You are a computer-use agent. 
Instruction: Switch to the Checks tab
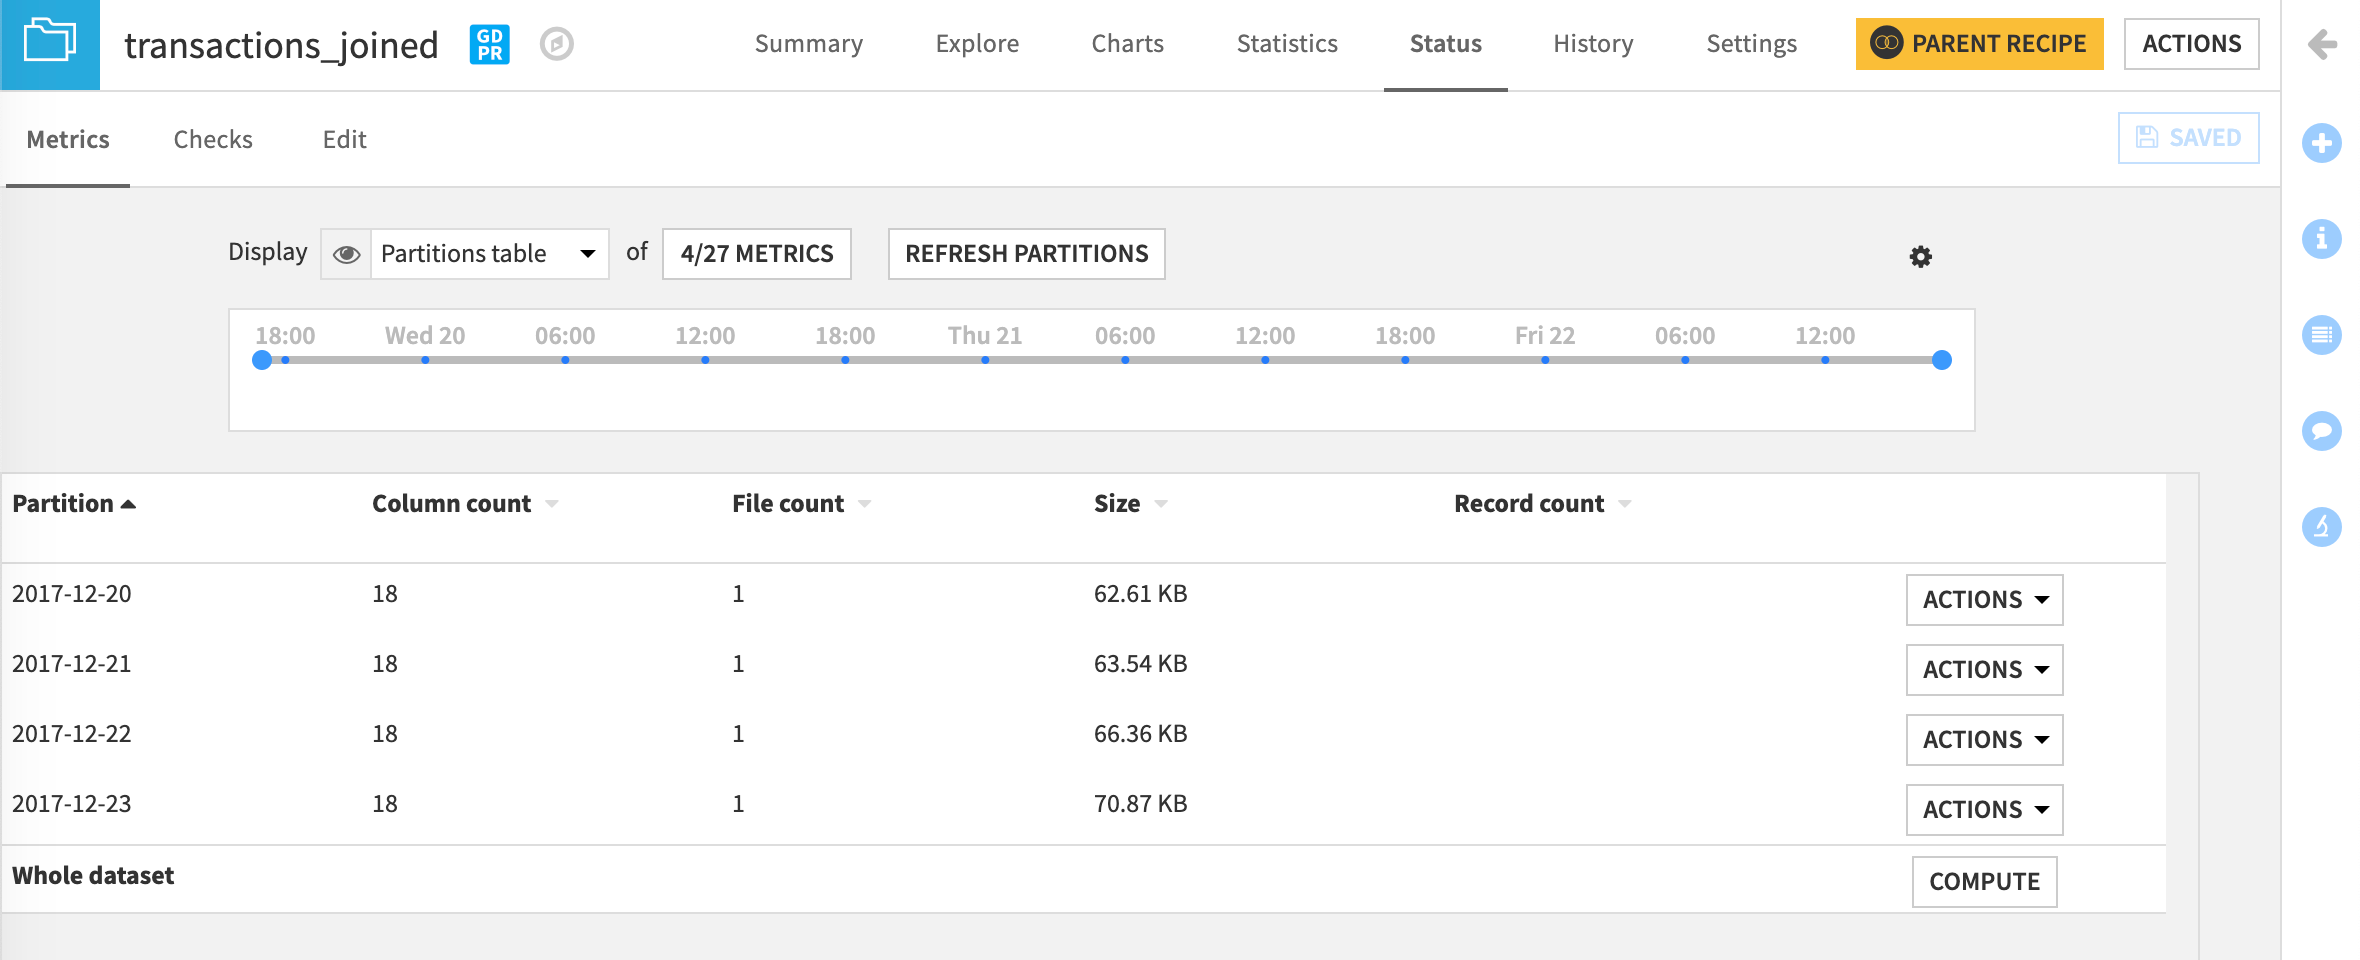coord(212,139)
